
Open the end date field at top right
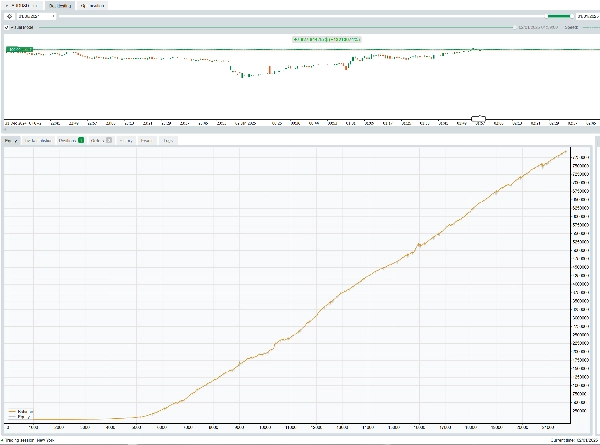587,16
